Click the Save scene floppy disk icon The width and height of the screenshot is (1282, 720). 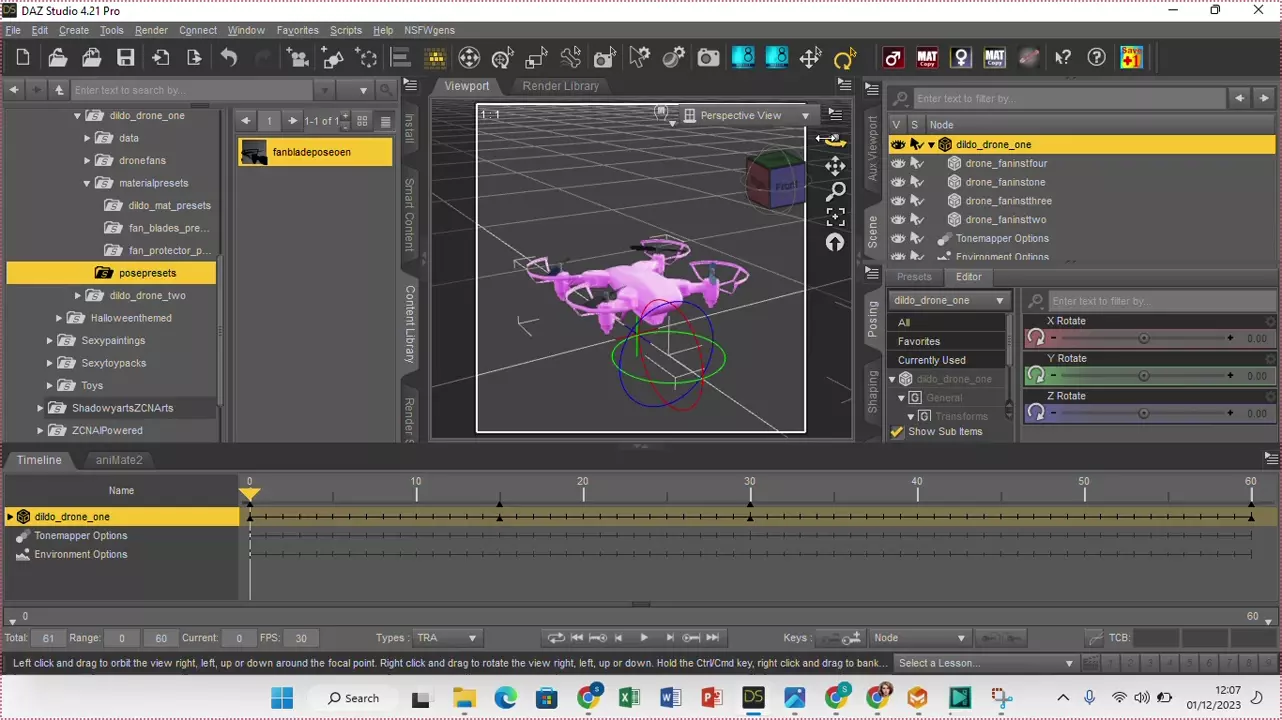pos(125,58)
